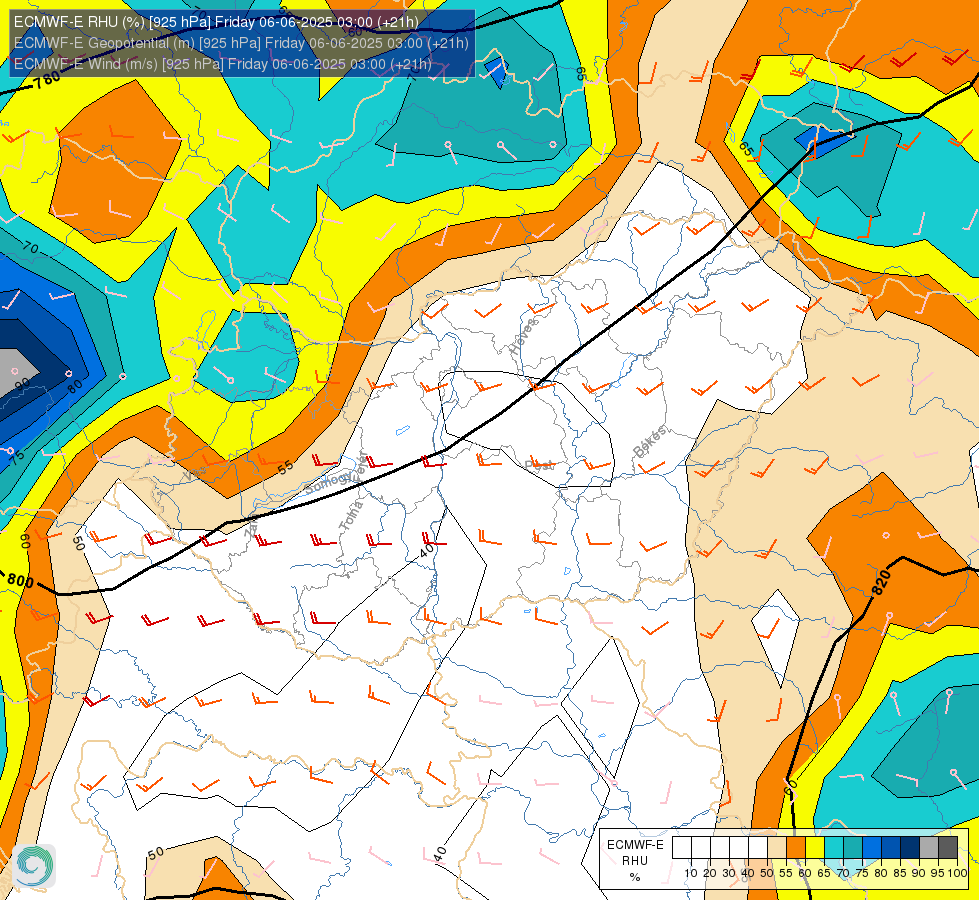Pick the yellow 60–65% legend swatch
979x900 pixels.
pyautogui.click(x=815, y=847)
